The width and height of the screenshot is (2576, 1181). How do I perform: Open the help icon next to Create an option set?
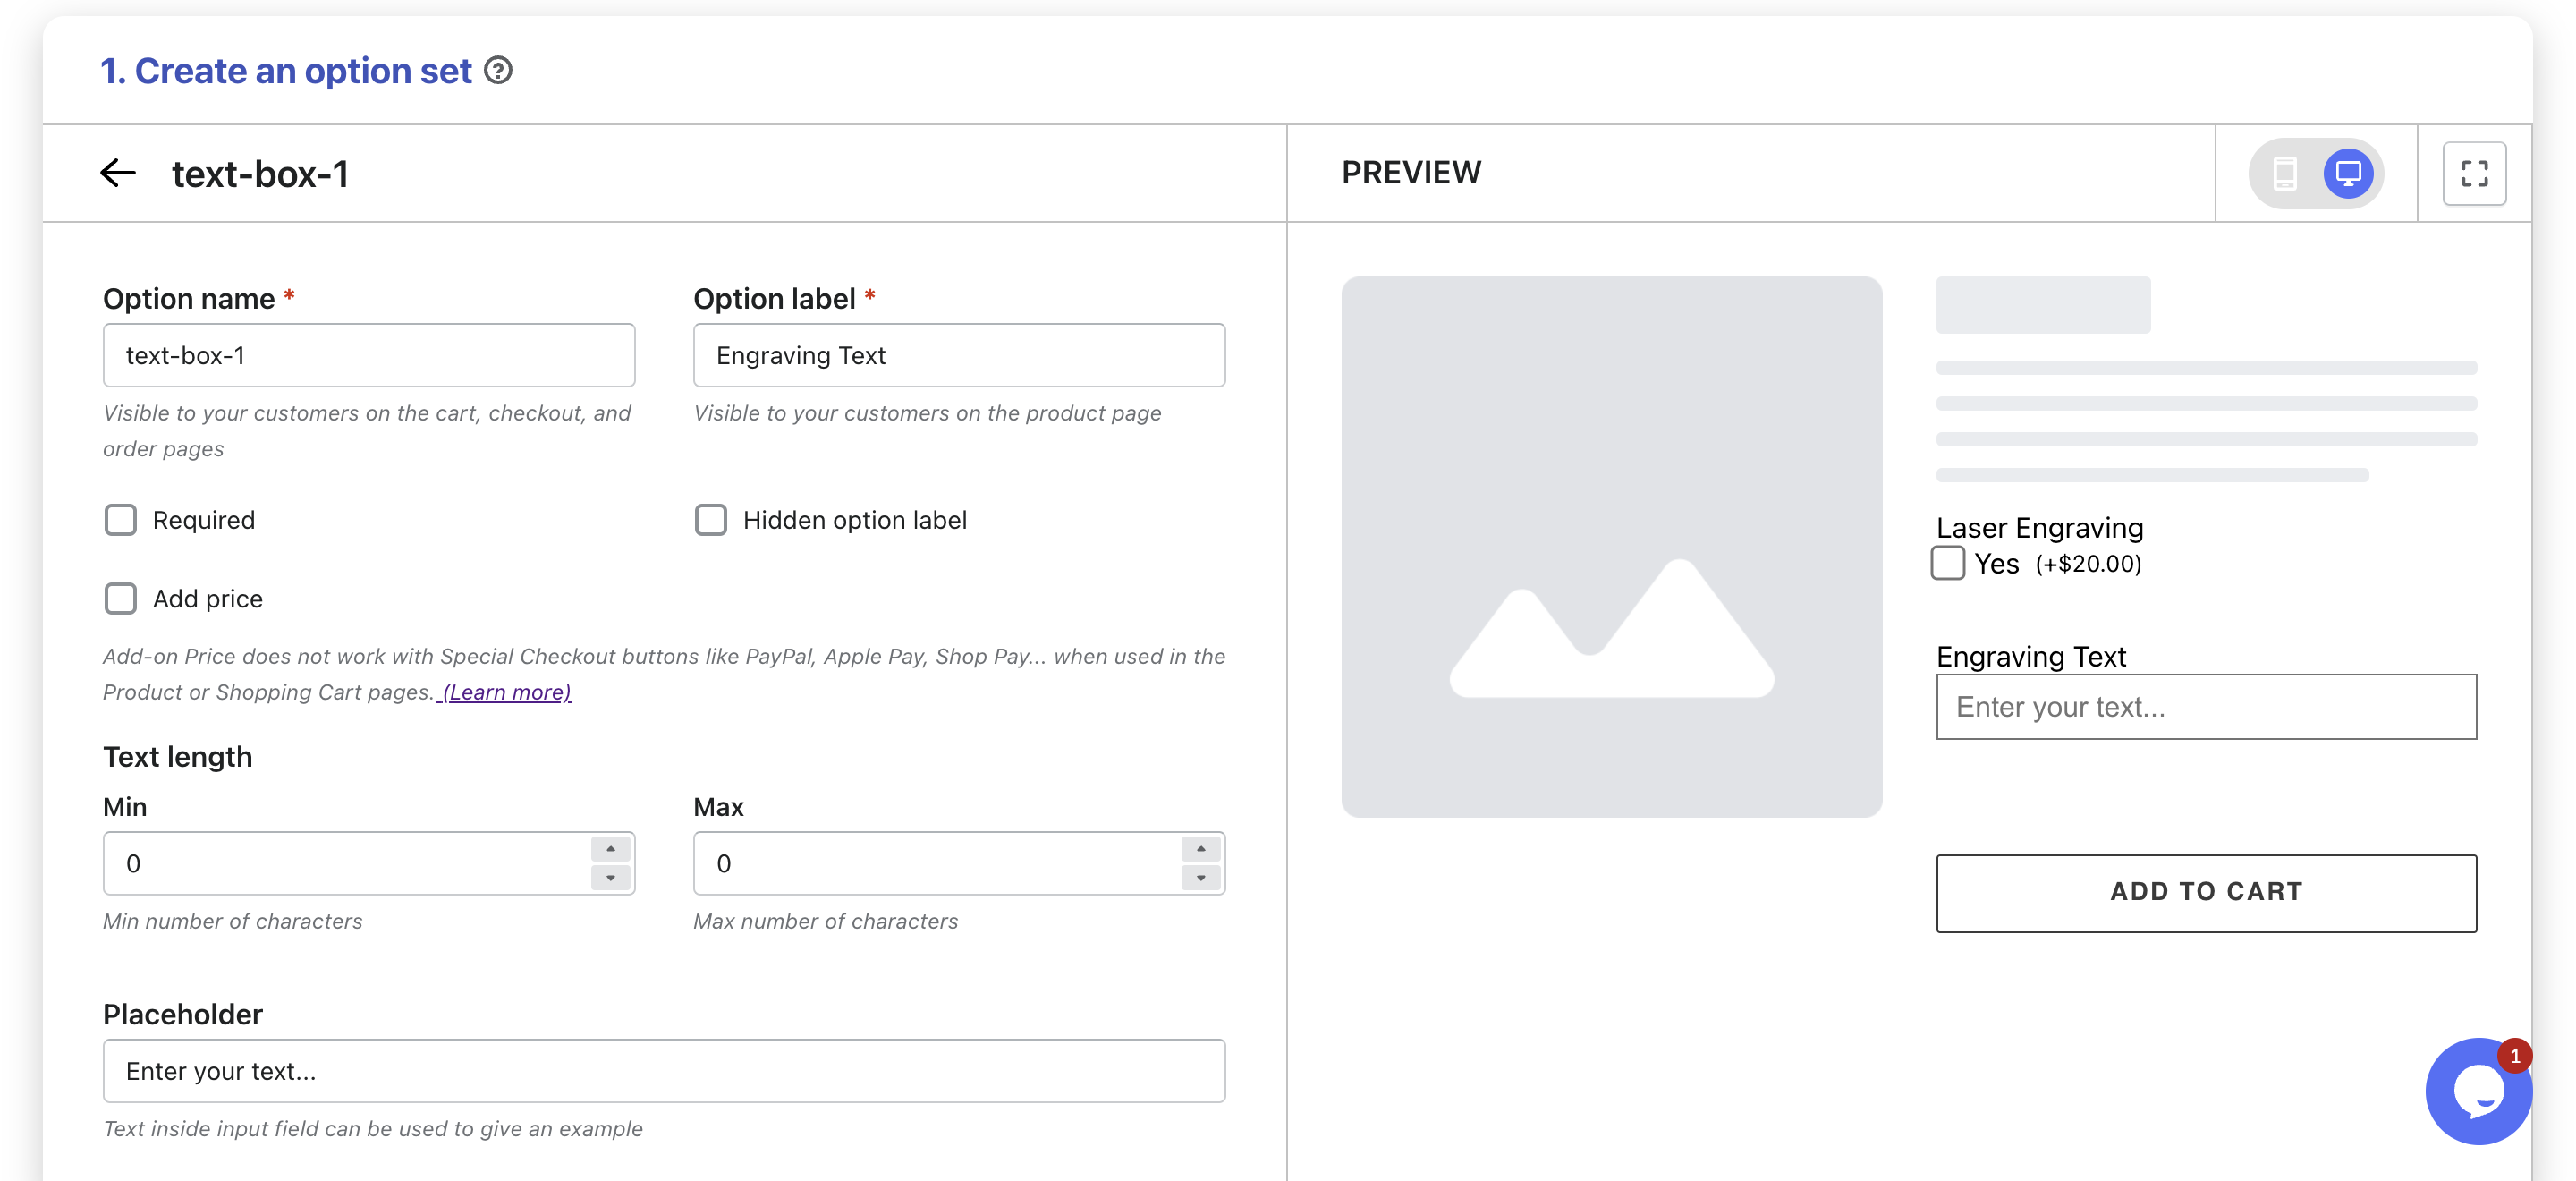pos(498,71)
